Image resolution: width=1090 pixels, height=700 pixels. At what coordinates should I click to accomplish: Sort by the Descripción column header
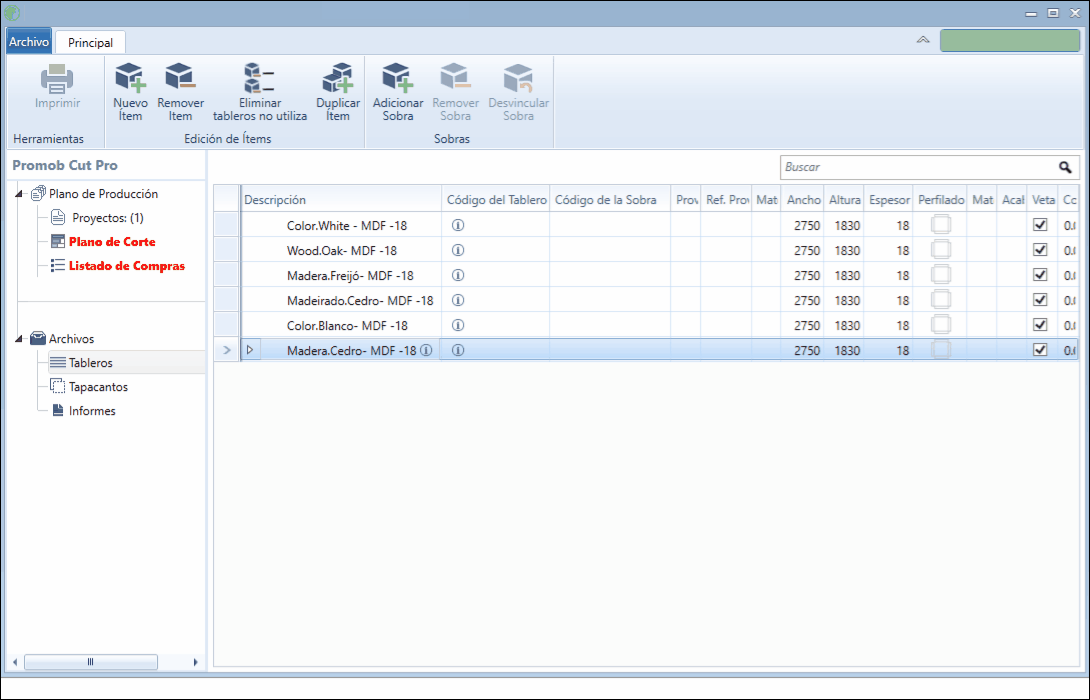(341, 200)
